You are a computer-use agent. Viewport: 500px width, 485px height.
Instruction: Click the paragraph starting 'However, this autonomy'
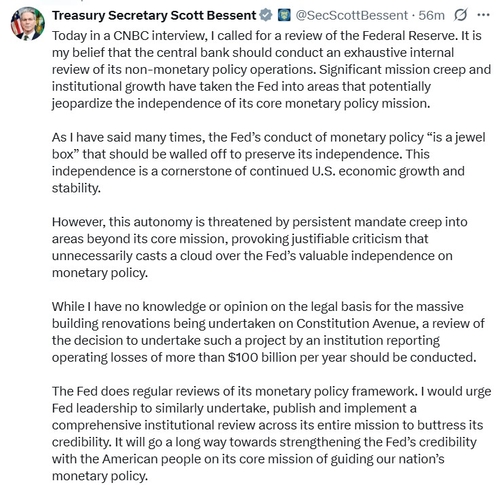[x=259, y=247]
